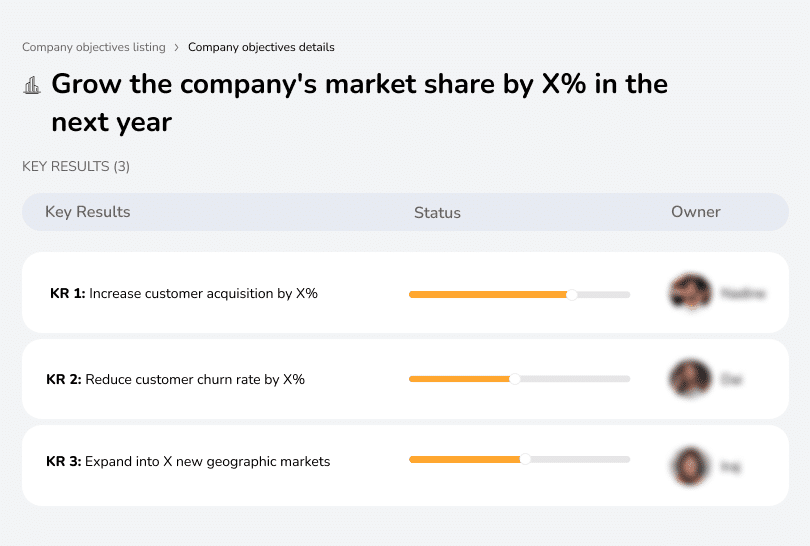Click Company objectives details breadcrumb

[261, 47]
